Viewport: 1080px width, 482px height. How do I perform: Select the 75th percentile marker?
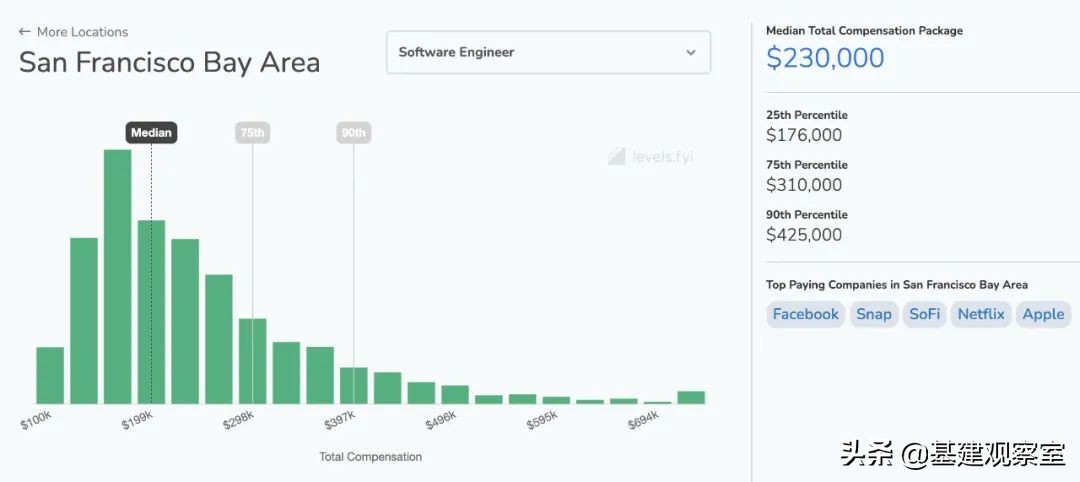(252, 133)
